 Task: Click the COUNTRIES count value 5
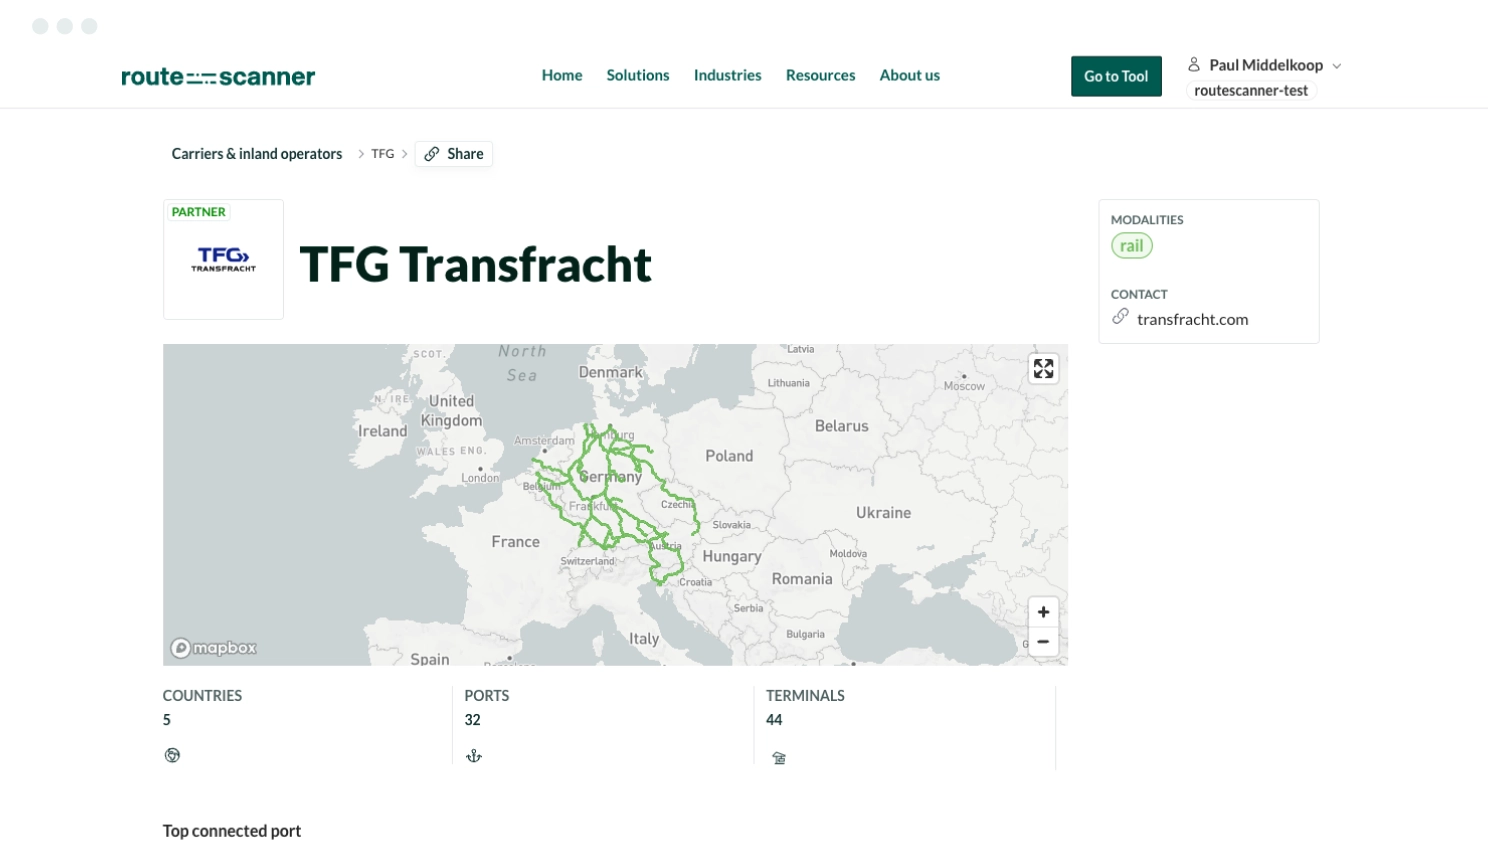(167, 720)
